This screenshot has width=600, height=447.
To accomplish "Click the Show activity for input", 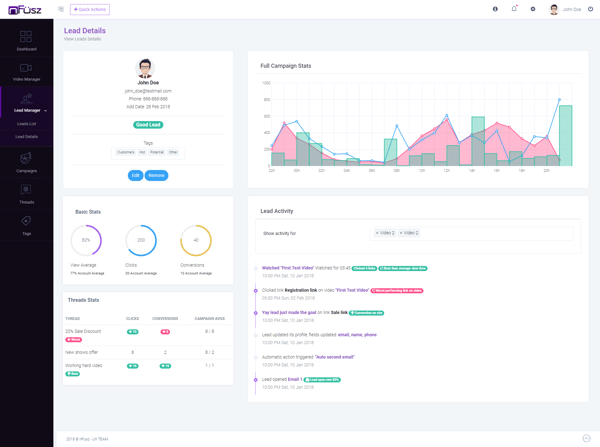I will tap(471, 233).
